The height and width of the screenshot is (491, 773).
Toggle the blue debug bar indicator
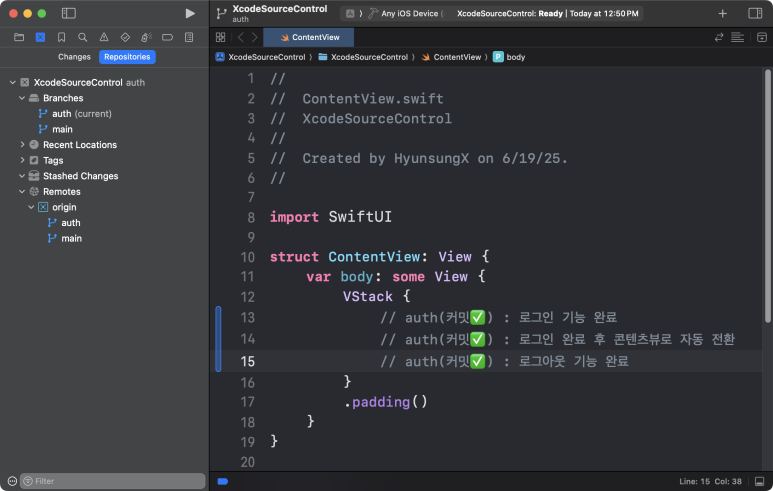(222, 481)
